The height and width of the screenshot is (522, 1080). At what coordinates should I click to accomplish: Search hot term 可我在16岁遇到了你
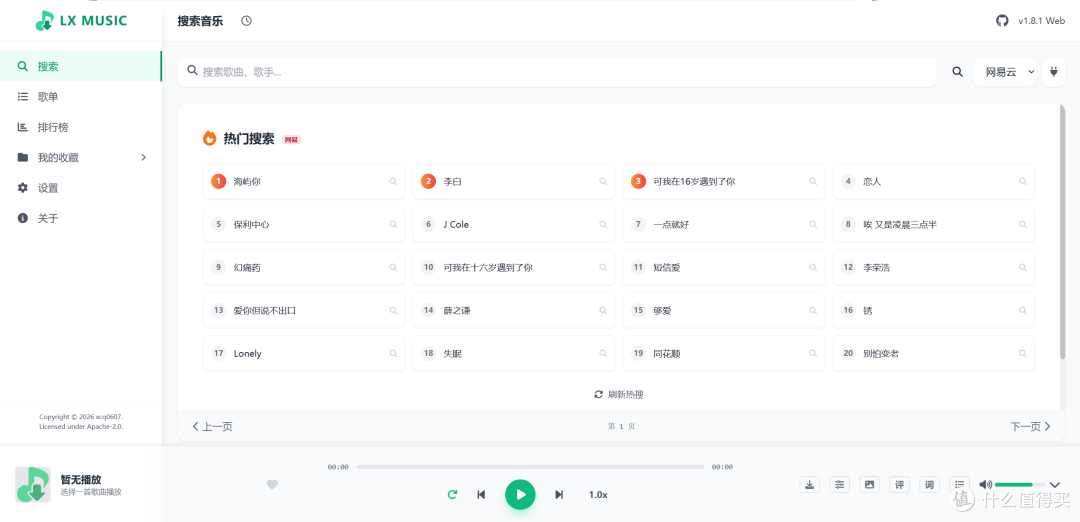pyautogui.click(x=723, y=182)
